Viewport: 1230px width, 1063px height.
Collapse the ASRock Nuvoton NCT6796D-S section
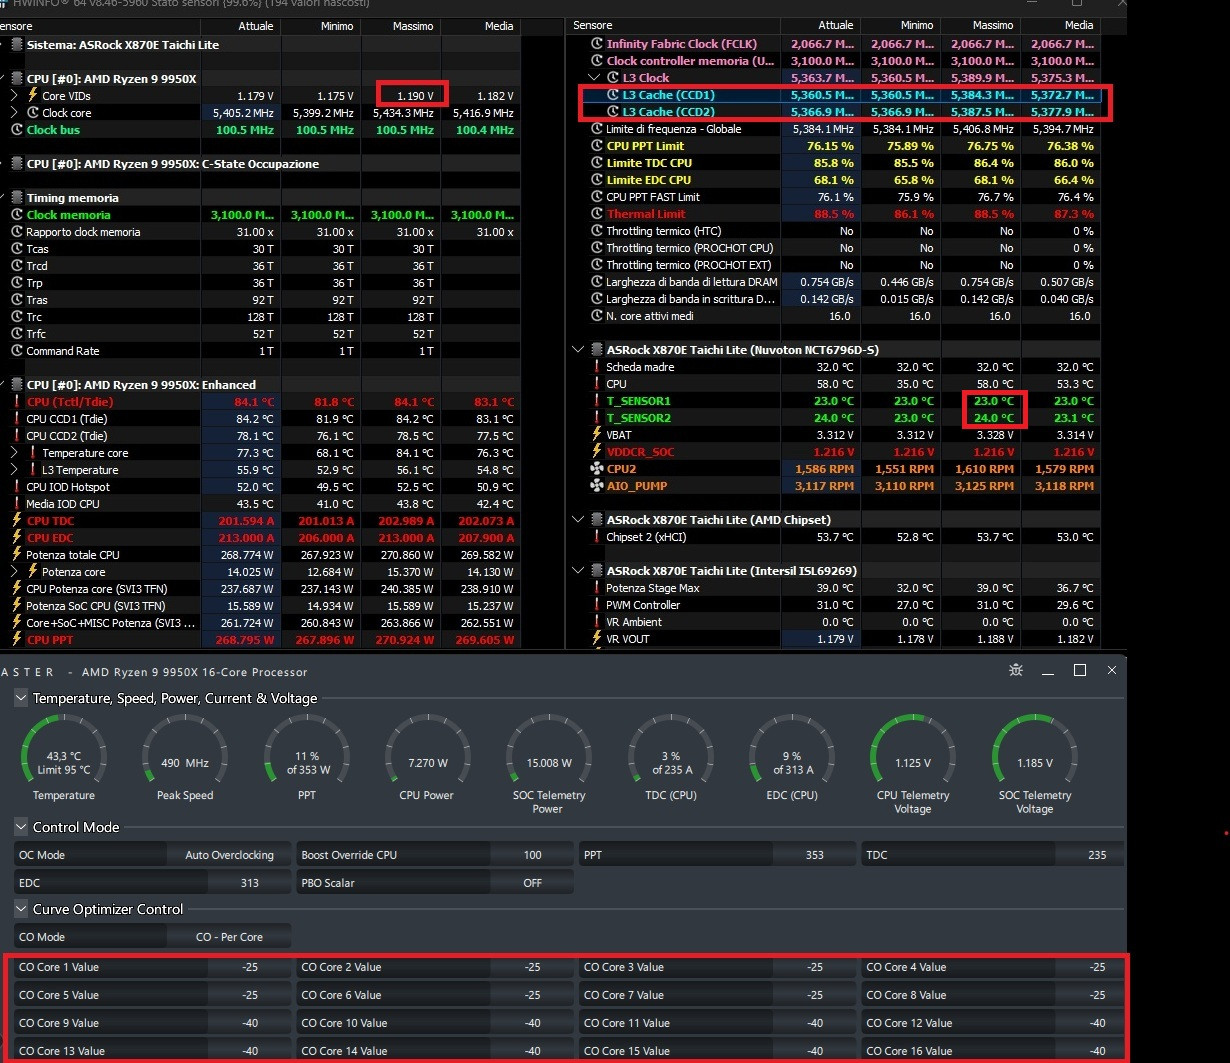[578, 350]
